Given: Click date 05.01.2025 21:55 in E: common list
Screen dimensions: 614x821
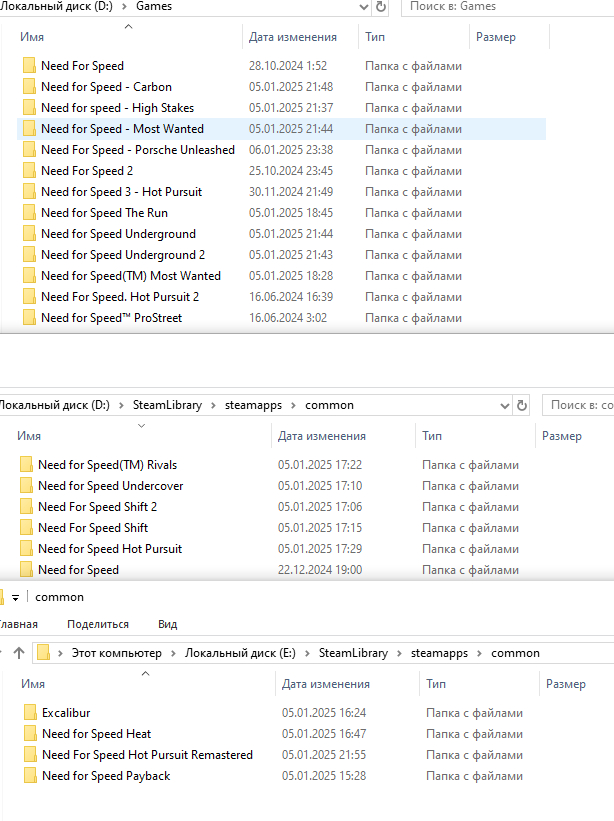Looking at the screenshot, I should pyautogui.click(x=324, y=755).
